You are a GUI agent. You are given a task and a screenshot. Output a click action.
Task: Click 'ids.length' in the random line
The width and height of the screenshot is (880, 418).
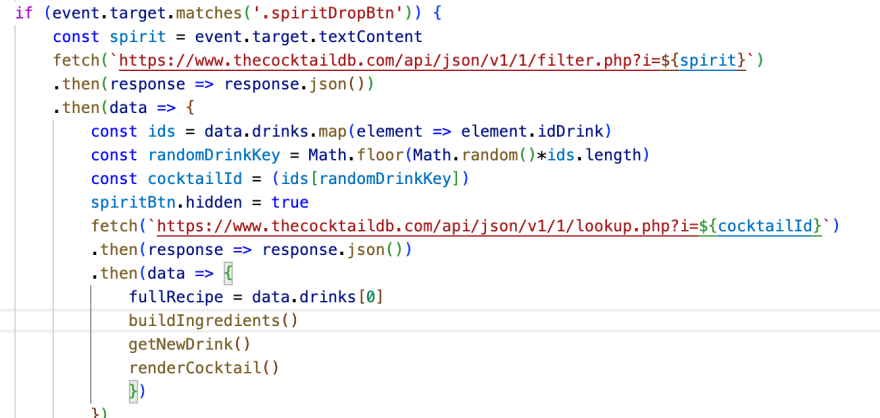pyautogui.click(x=594, y=155)
